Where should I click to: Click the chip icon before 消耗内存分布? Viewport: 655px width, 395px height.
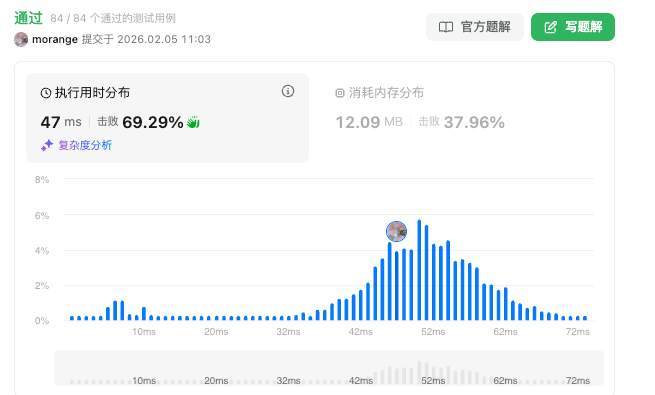(340, 93)
